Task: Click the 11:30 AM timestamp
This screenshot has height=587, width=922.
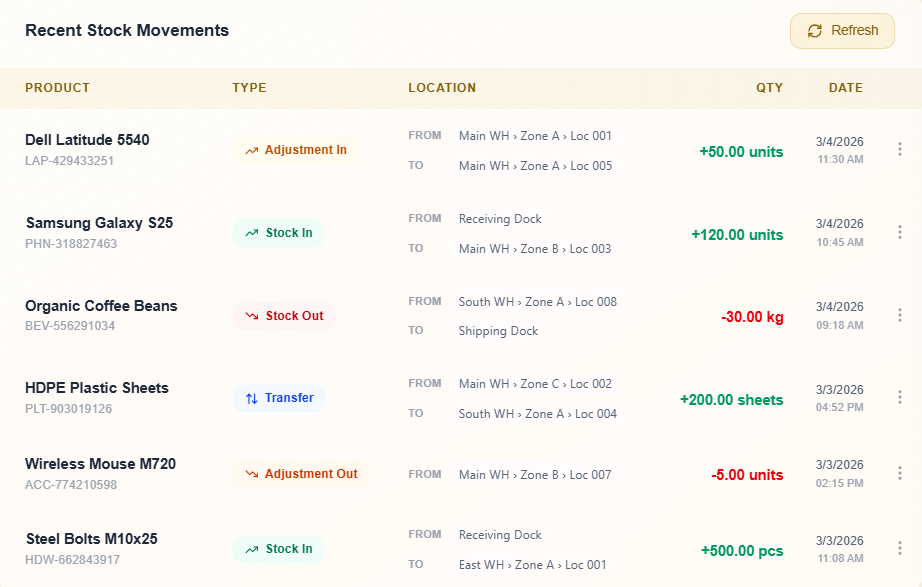Action: 840,159
